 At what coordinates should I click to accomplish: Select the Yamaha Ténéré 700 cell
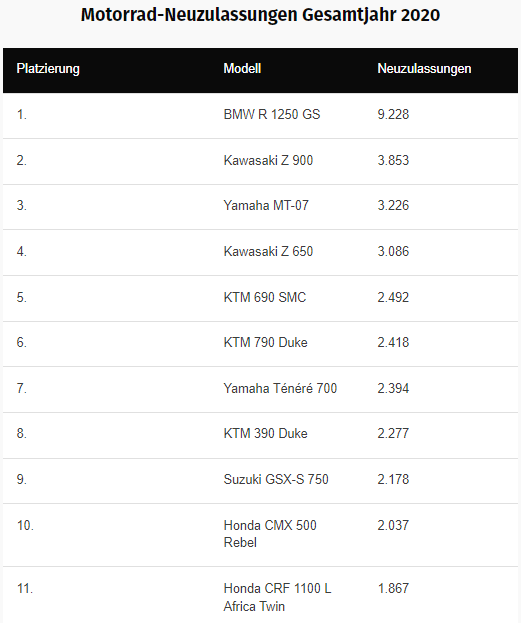(x=280, y=389)
